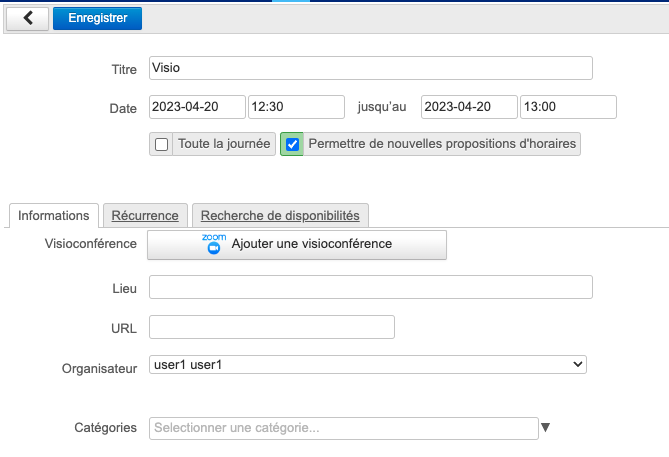This screenshot has height=457, width=669.
Task: Click the back arrow button
Action: [27, 18]
